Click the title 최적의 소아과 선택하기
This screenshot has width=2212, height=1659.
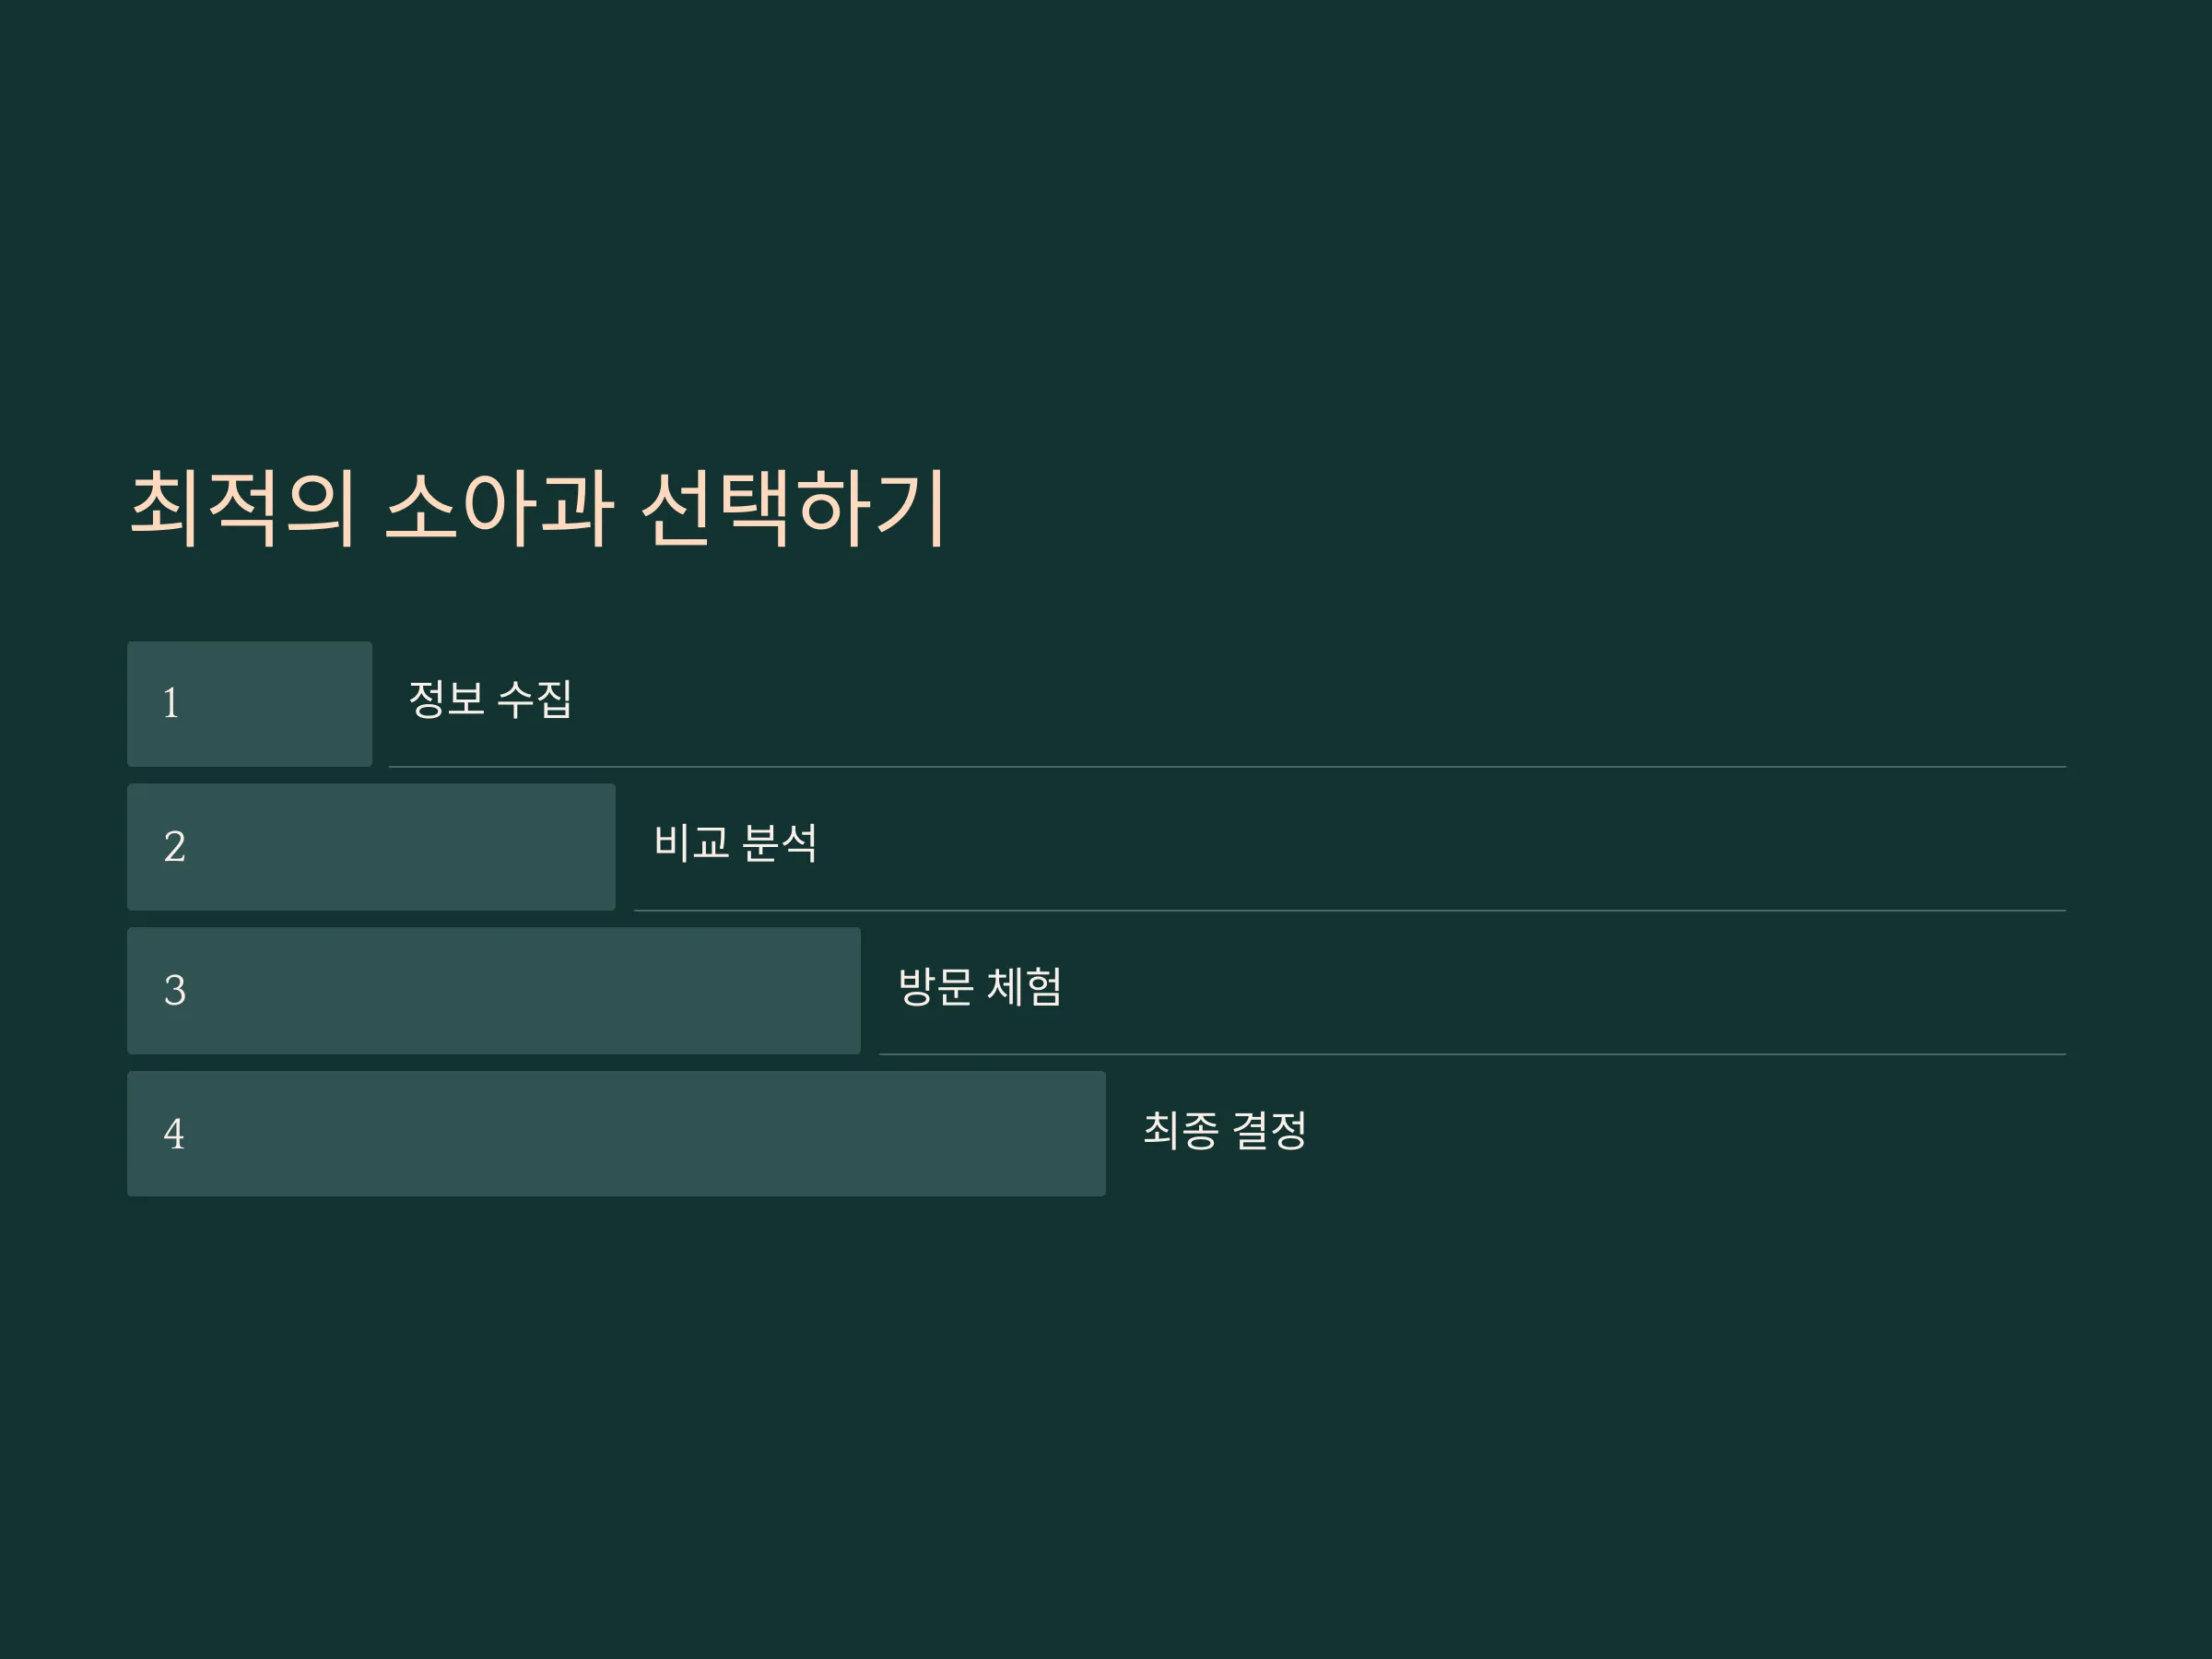point(537,508)
